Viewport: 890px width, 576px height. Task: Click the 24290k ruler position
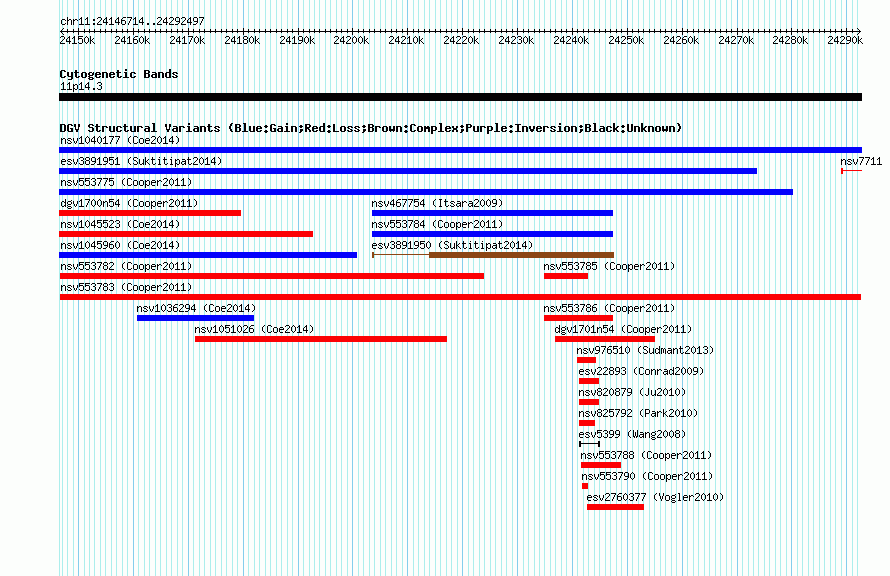[845, 40]
